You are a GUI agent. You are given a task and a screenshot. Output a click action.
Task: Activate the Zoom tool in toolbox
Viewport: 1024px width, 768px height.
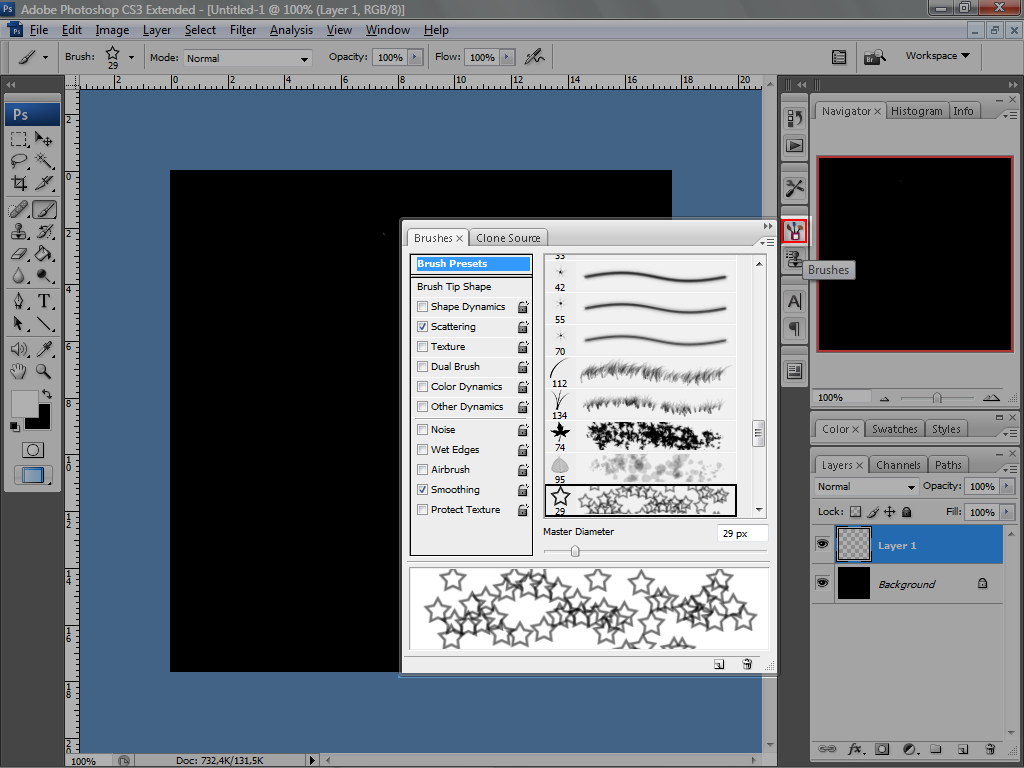pos(44,371)
